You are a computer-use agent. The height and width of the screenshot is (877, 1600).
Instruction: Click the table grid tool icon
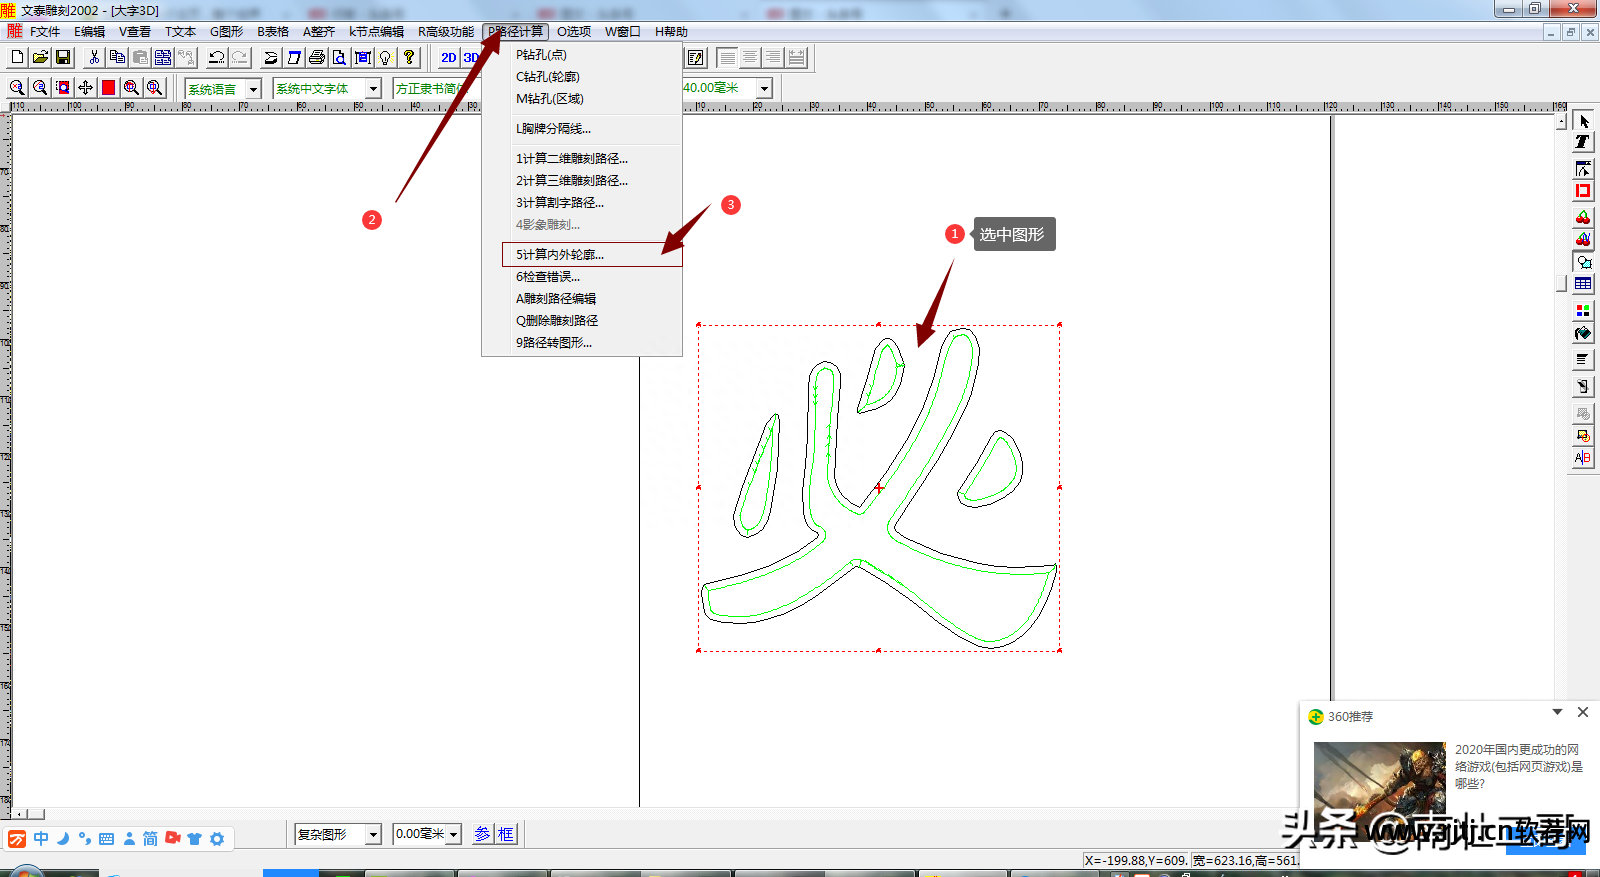coord(1583,285)
